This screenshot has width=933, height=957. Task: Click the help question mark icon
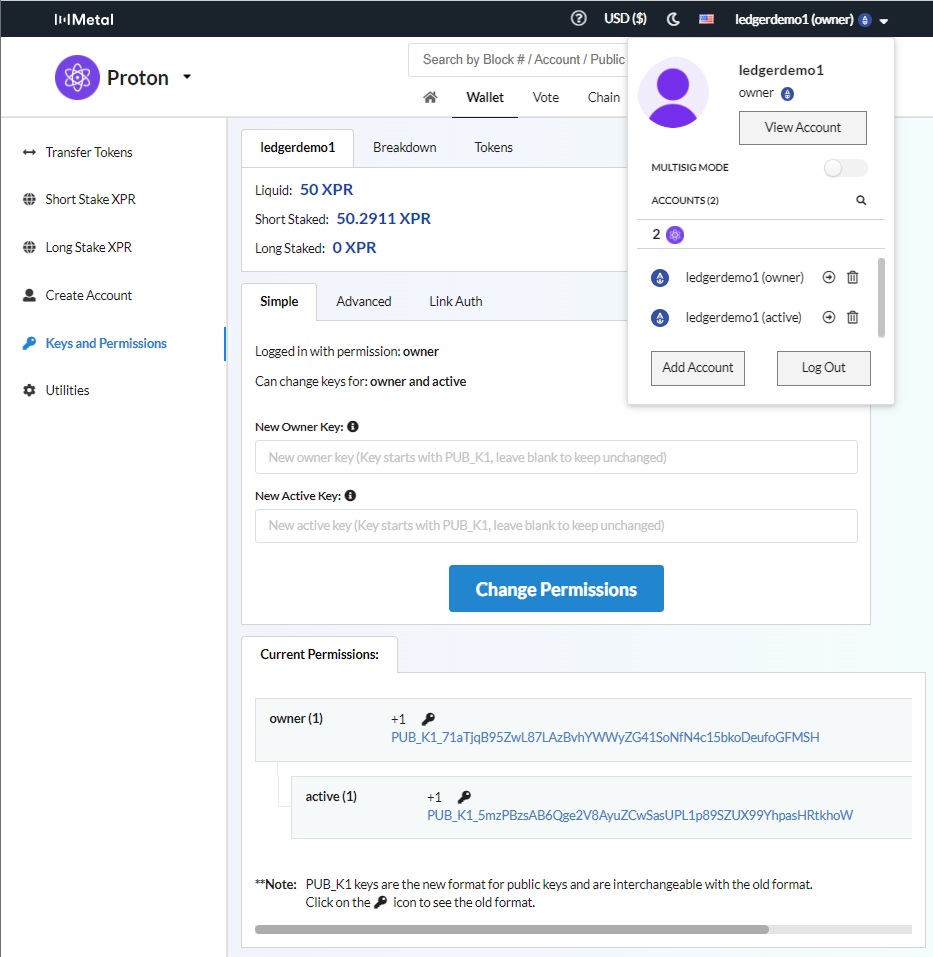[578, 18]
